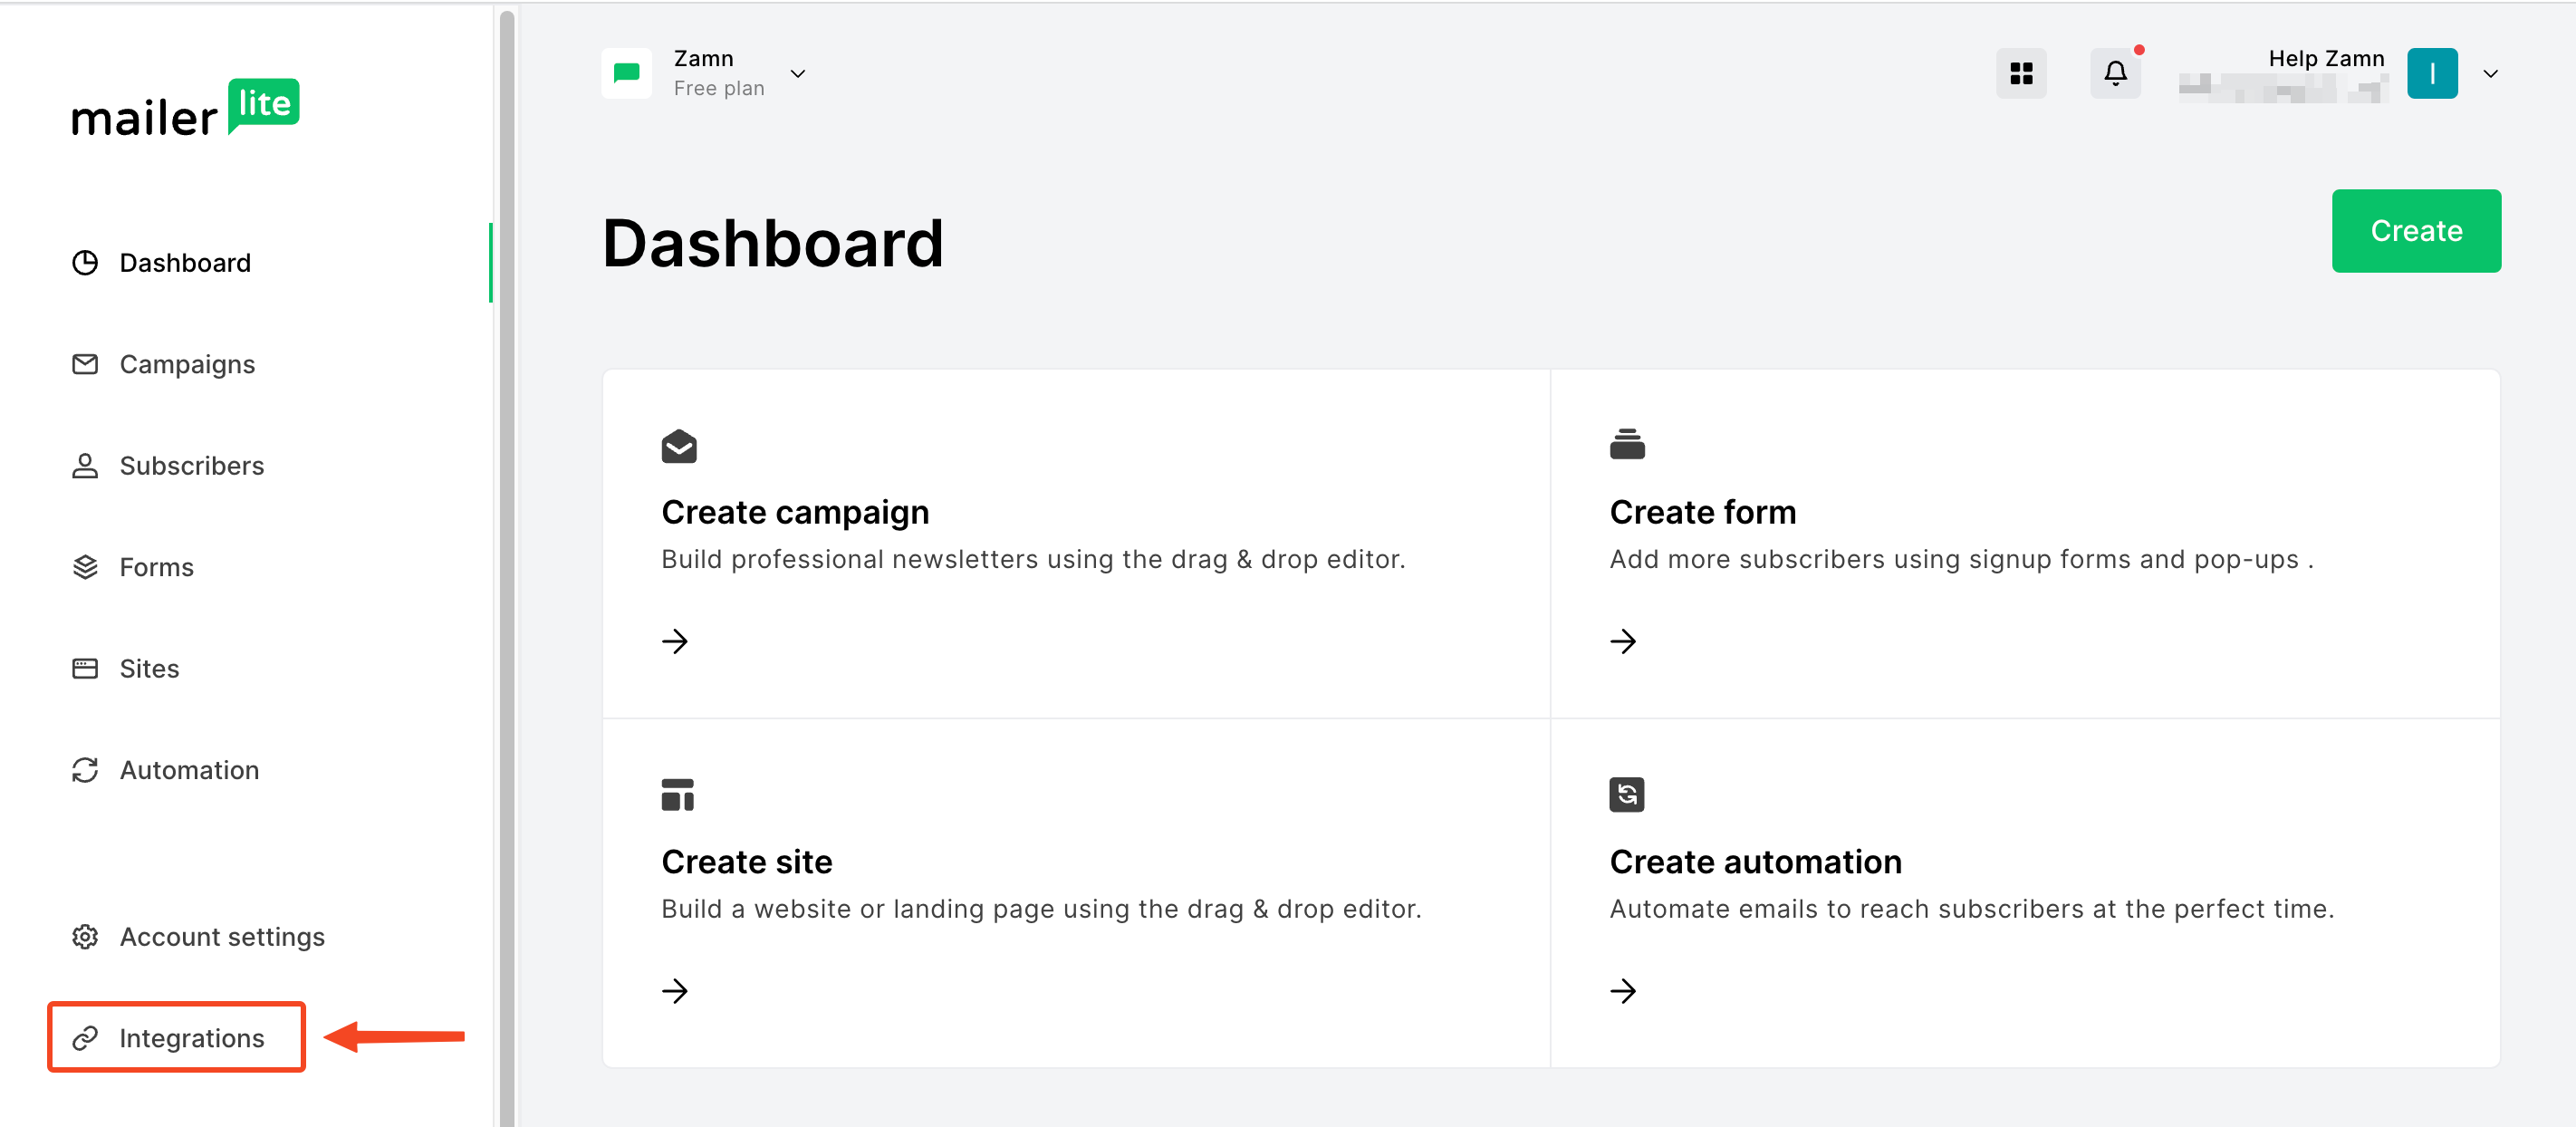Click the Dashboard clock icon in sidebar
This screenshot has height=1127, width=2576.
(85, 263)
